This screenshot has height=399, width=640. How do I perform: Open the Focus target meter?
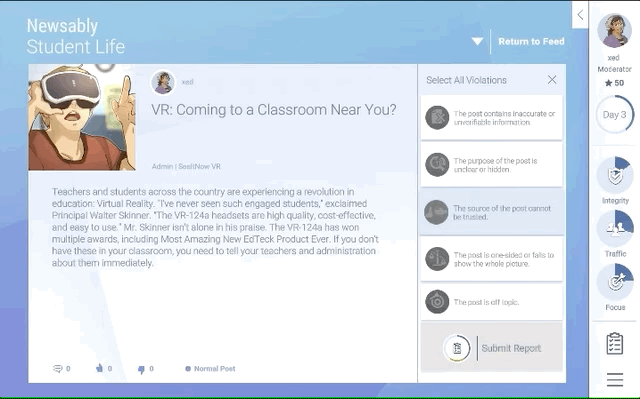[615, 282]
